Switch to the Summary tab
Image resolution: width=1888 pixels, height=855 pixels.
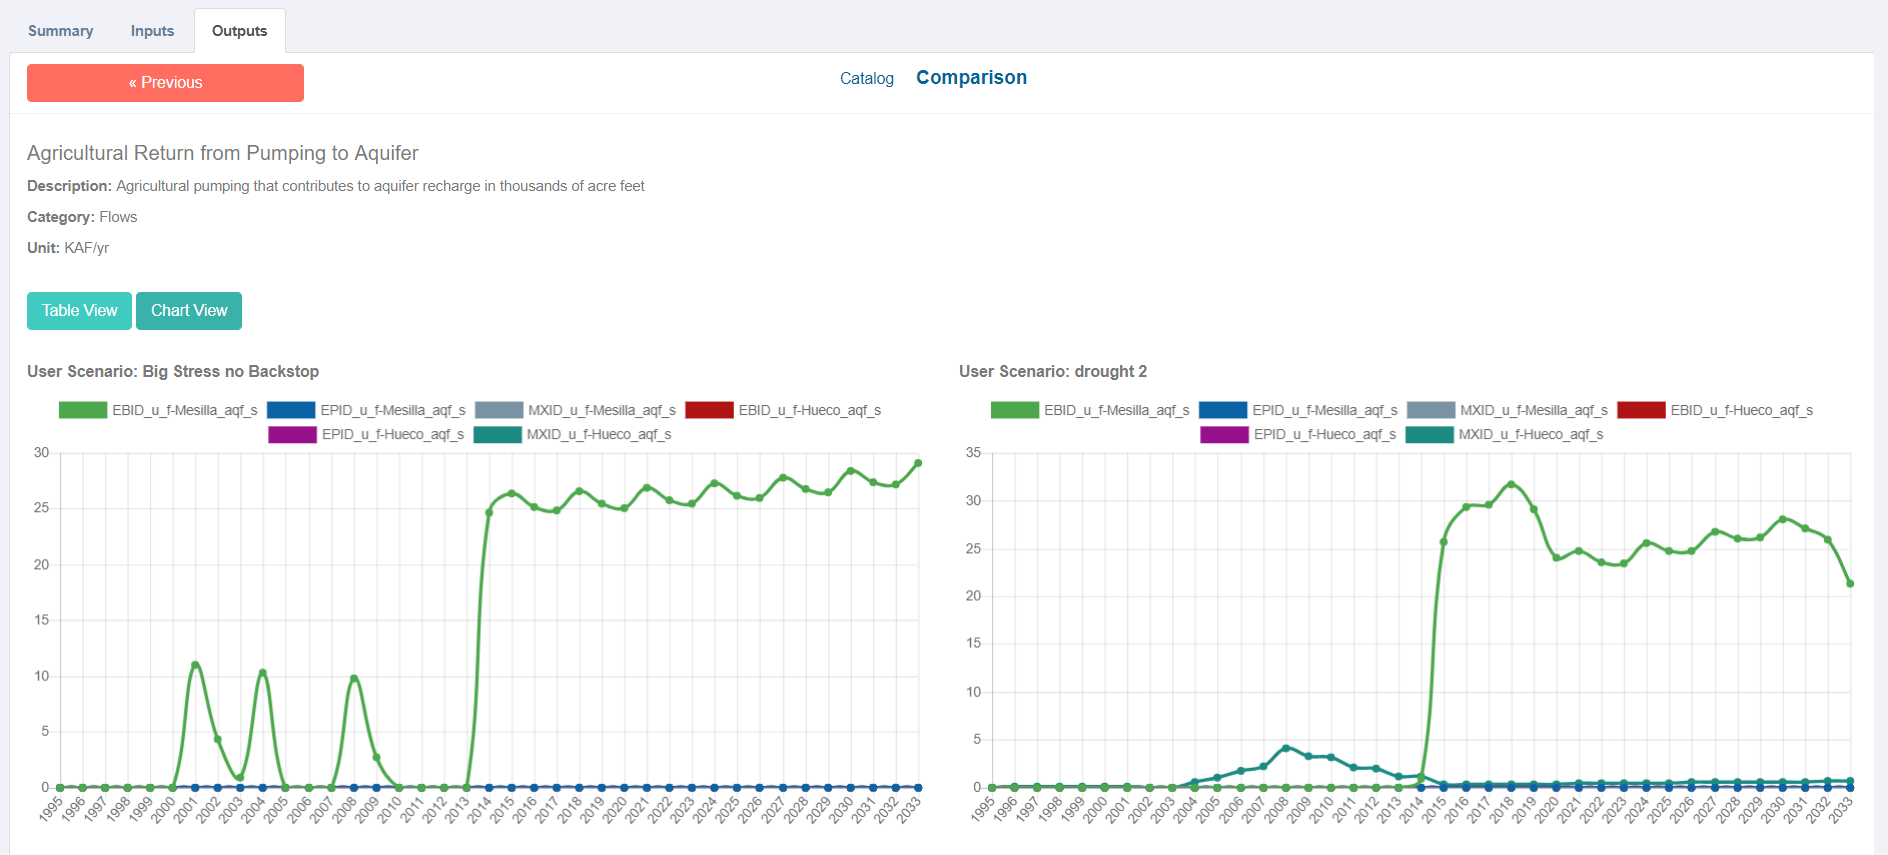(61, 31)
